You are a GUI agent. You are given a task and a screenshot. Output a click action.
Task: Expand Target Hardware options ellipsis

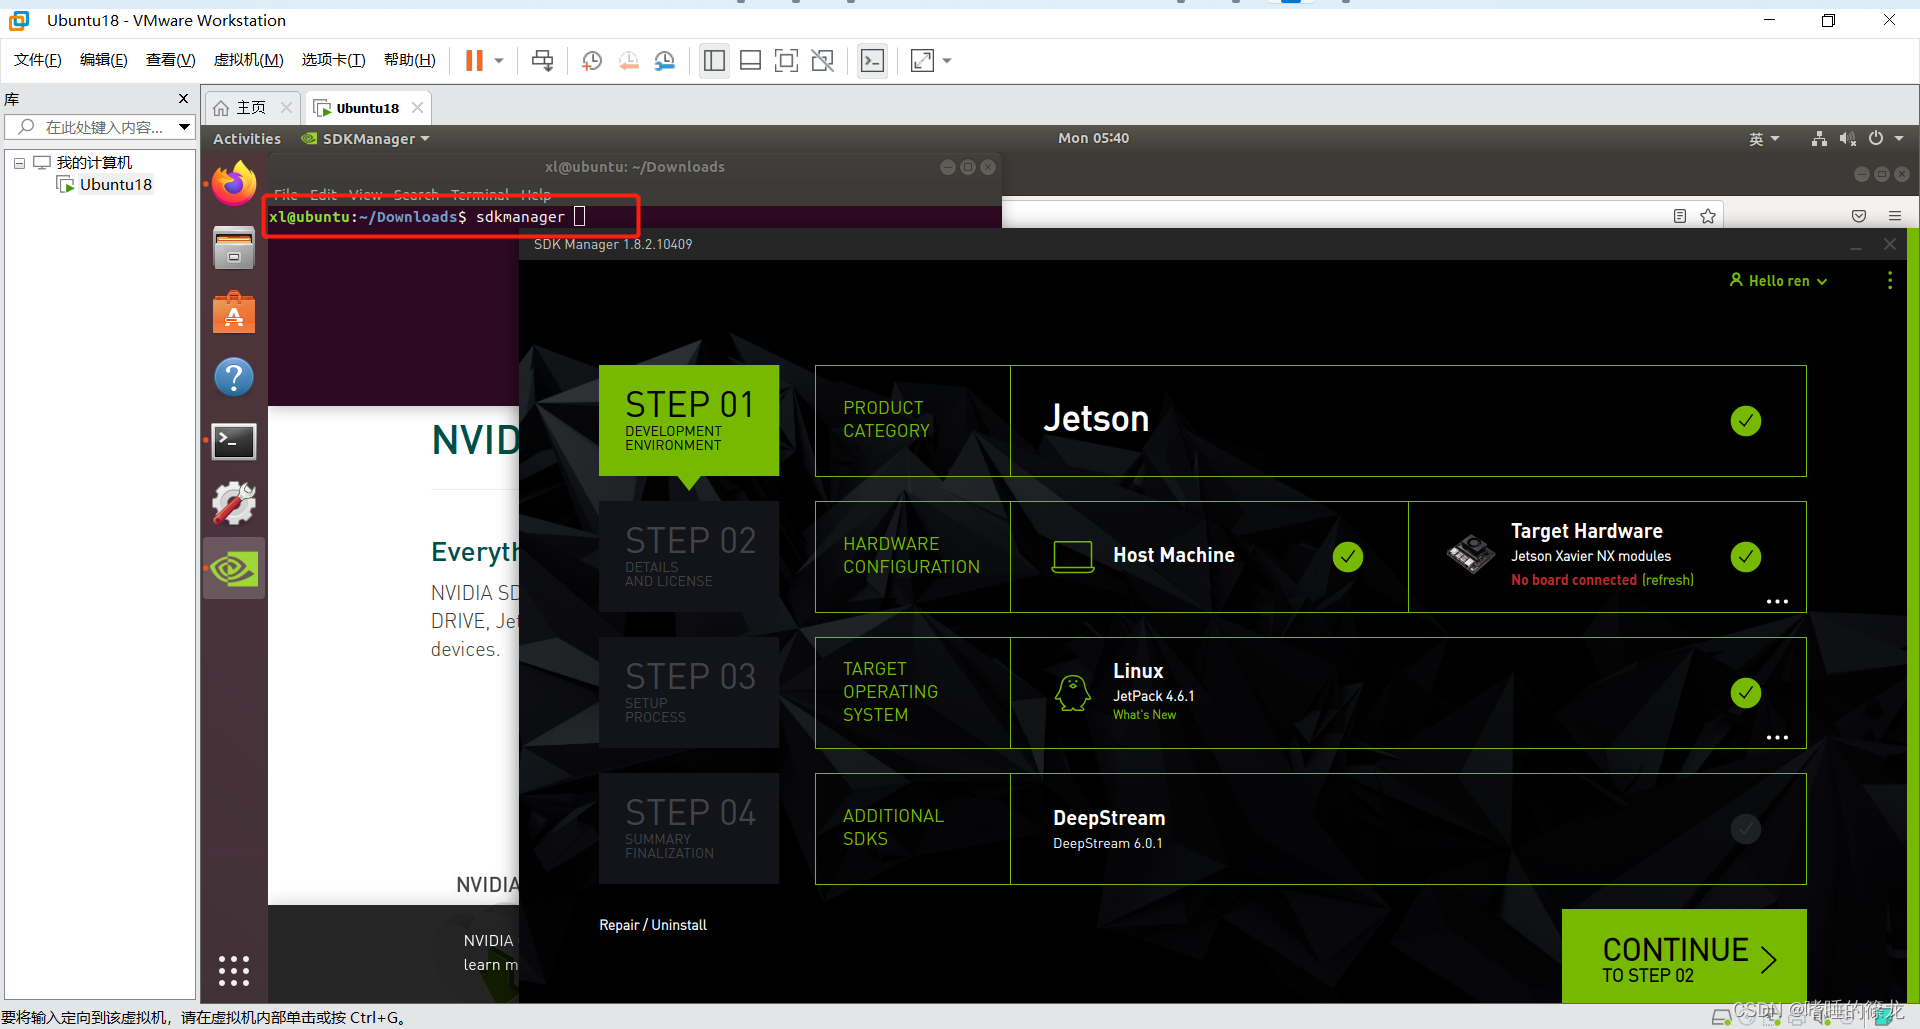tap(1777, 602)
